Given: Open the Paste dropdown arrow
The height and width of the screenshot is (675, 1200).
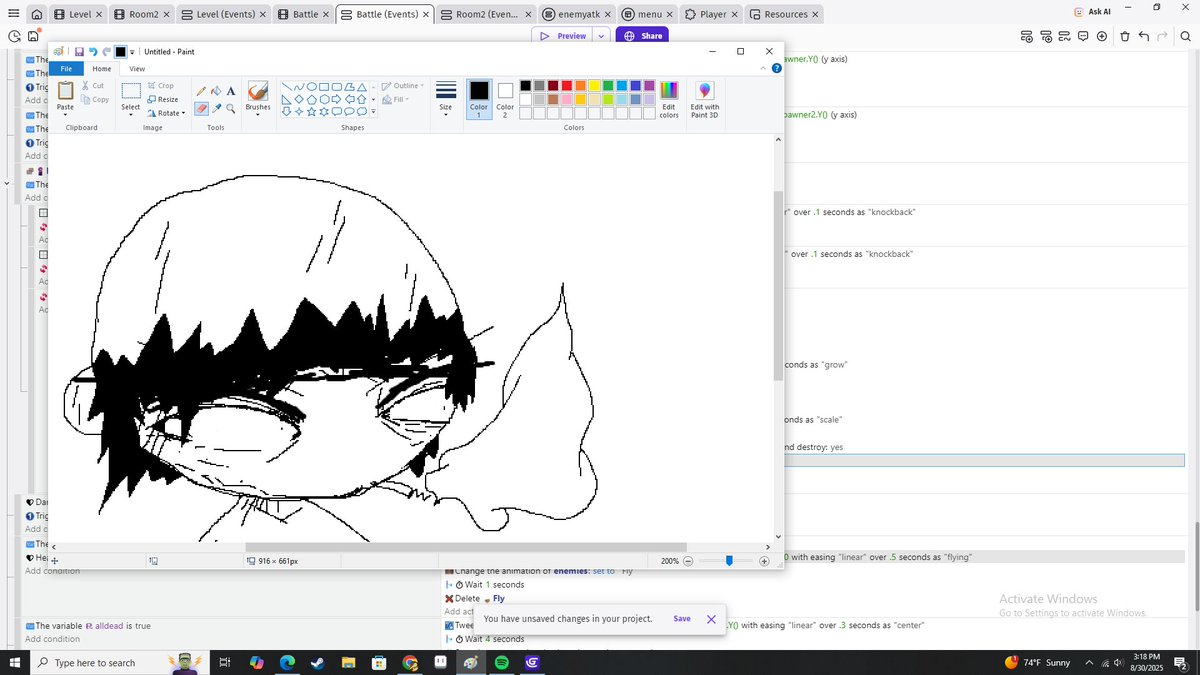Looking at the screenshot, I should point(65,114).
